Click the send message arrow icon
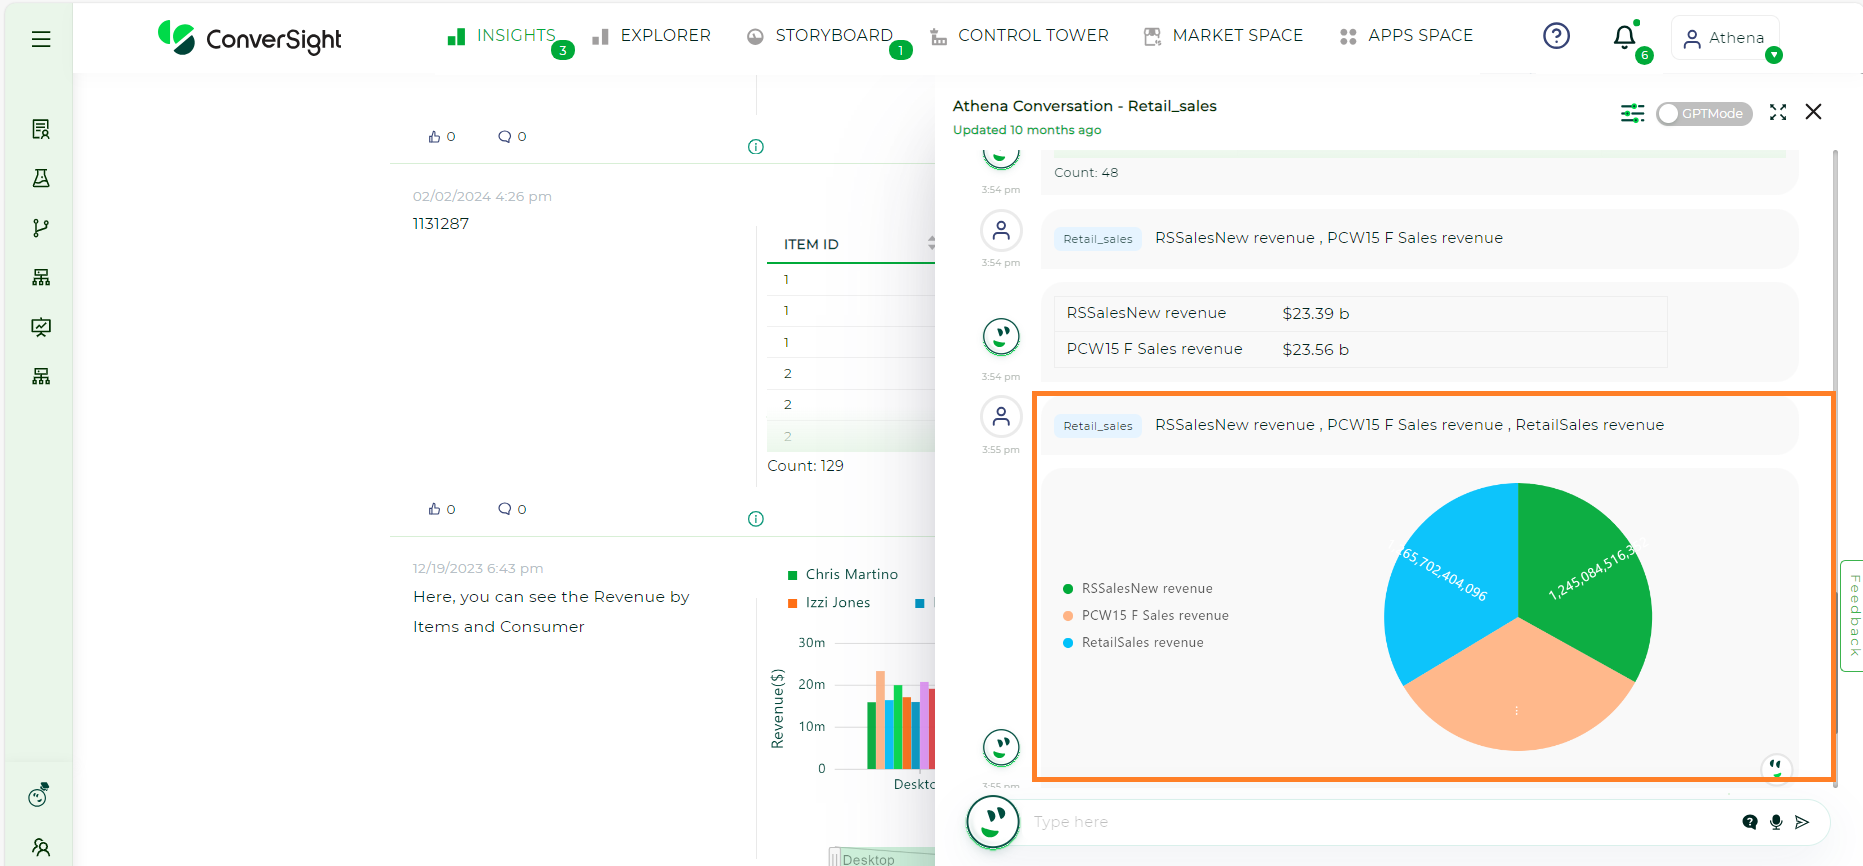The image size is (1863, 866). (x=1802, y=822)
